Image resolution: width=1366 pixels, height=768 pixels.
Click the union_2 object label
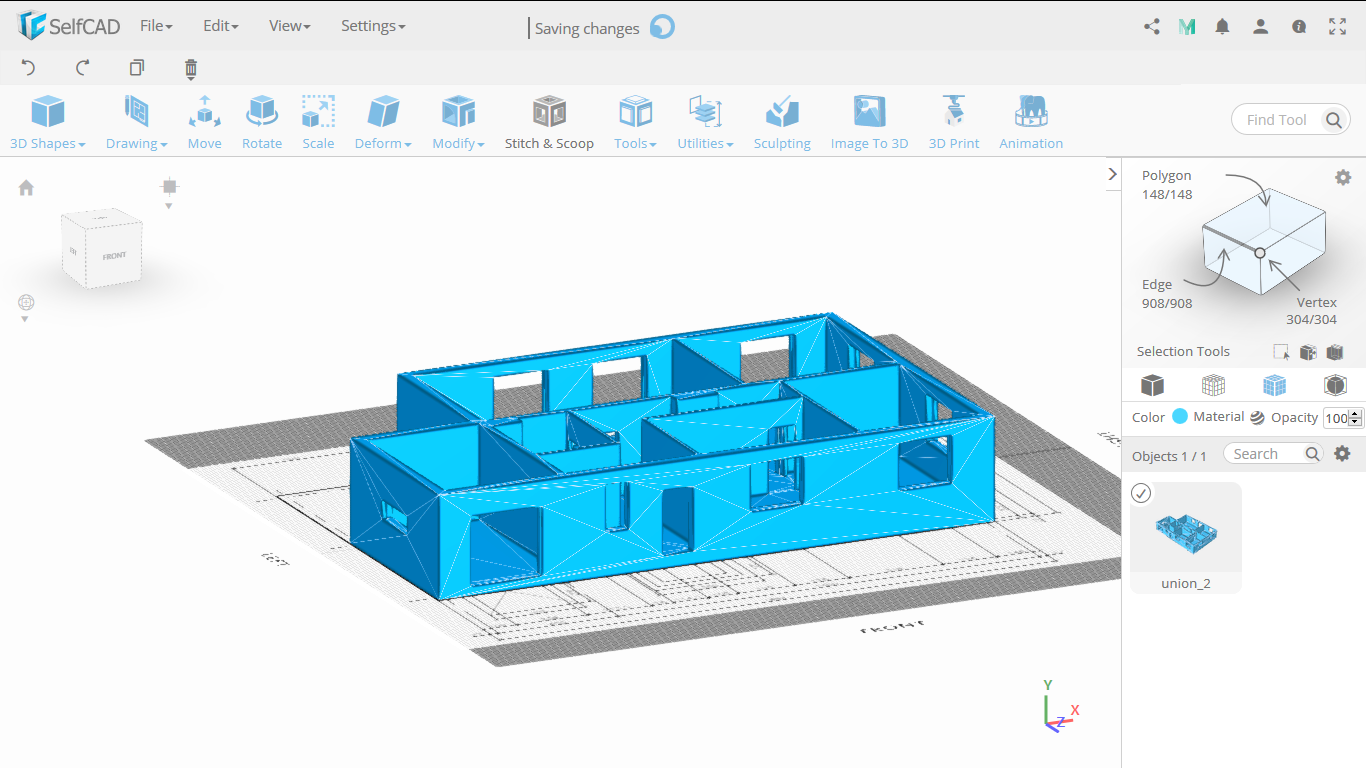pyautogui.click(x=1186, y=583)
